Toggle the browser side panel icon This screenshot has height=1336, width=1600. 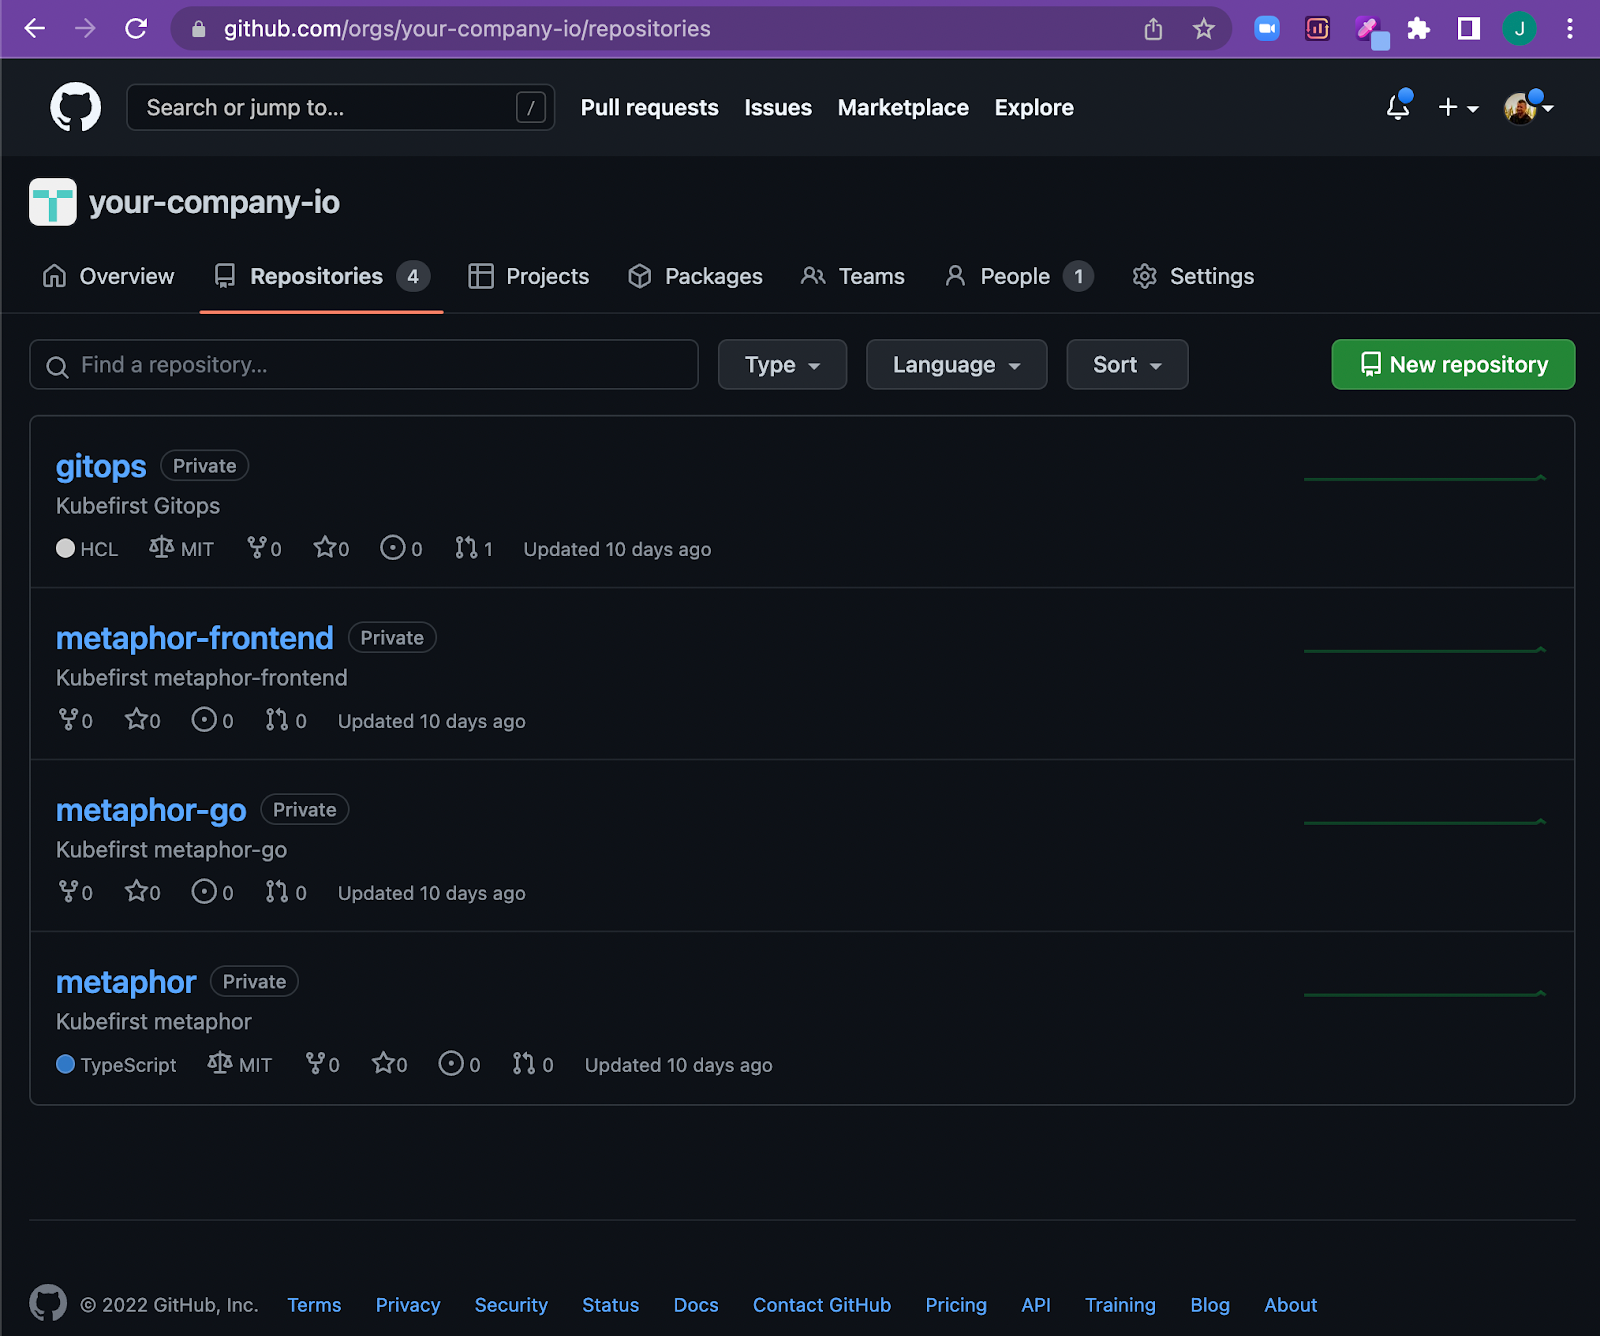pyautogui.click(x=1469, y=29)
